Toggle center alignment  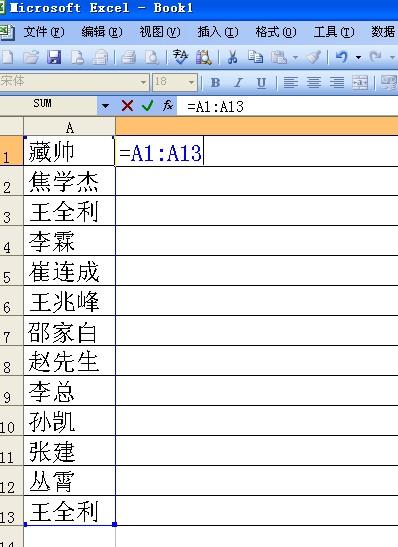pyautogui.click(x=314, y=83)
